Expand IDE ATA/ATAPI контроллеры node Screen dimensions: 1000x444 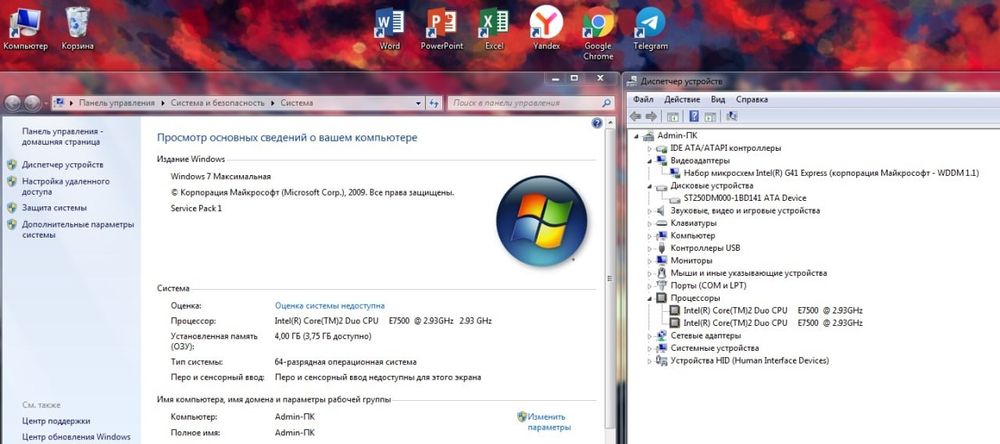click(650, 149)
